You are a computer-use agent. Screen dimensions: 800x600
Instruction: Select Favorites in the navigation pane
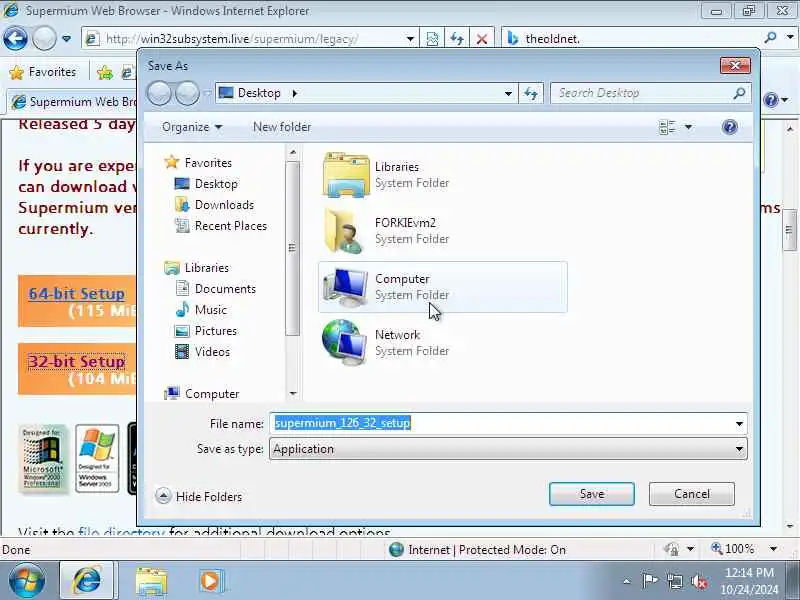click(x=208, y=163)
